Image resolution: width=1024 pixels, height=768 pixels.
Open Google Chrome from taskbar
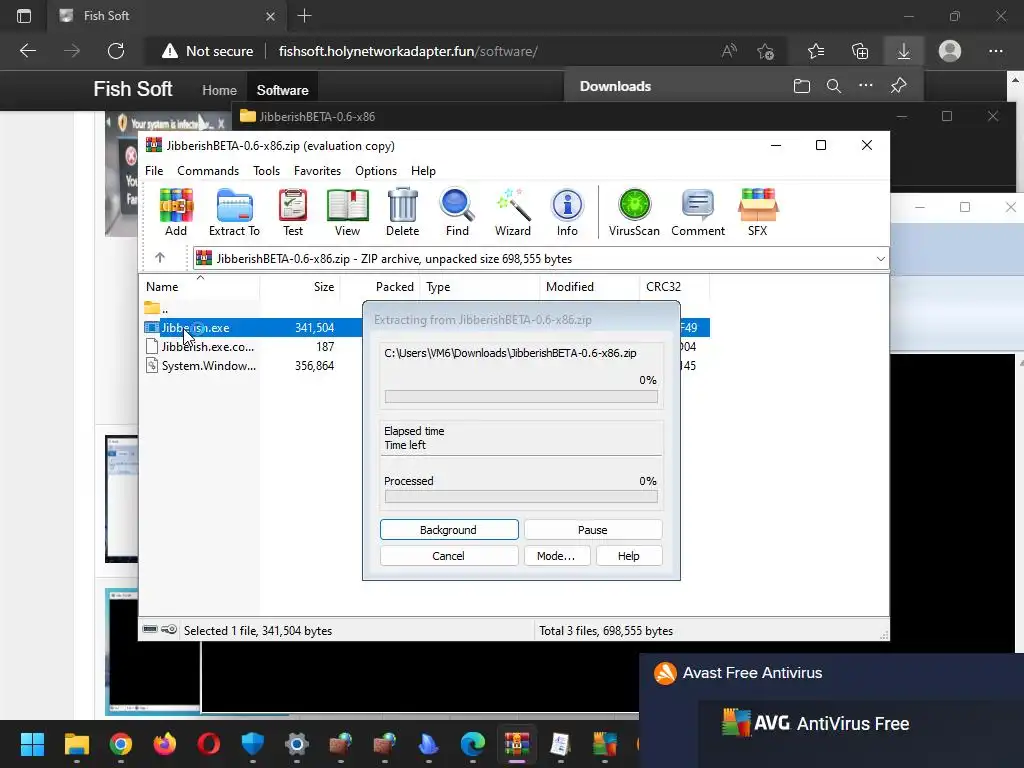pyautogui.click(x=121, y=744)
